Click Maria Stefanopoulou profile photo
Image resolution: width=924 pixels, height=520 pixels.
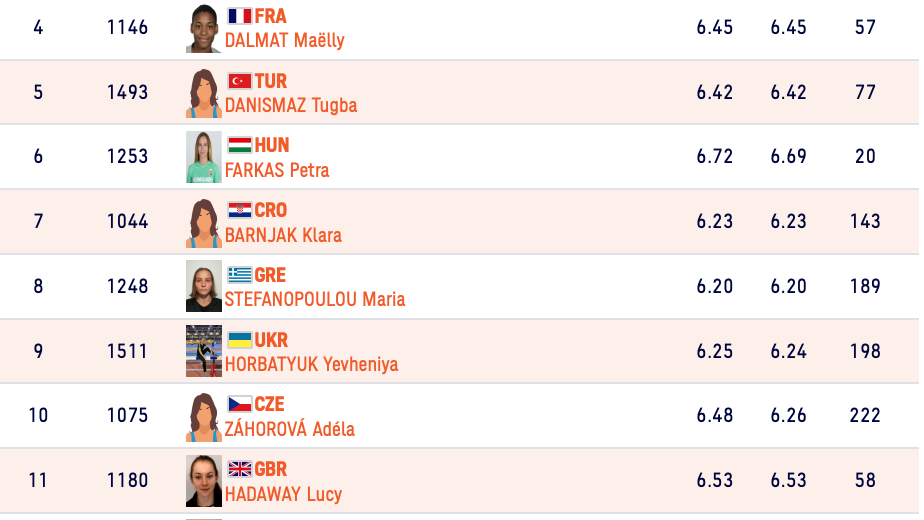point(204,286)
